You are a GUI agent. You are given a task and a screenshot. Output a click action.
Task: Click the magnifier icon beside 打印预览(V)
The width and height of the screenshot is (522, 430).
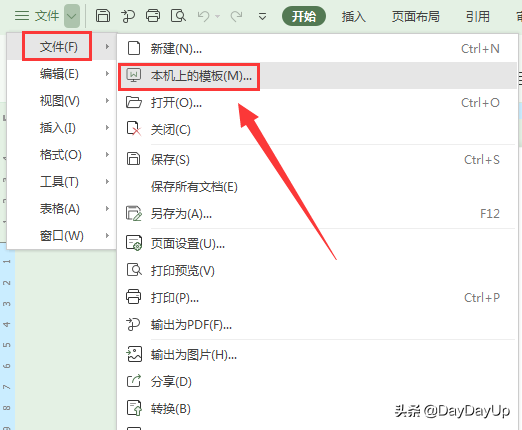coord(134,270)
